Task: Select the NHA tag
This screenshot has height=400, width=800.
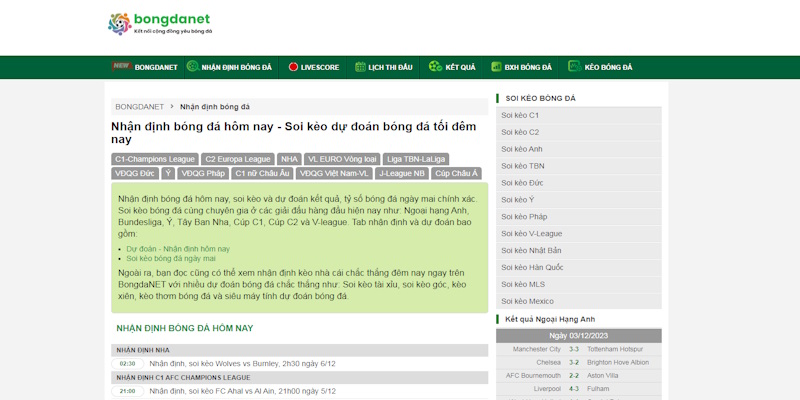Action: click(x=289, y=159)
